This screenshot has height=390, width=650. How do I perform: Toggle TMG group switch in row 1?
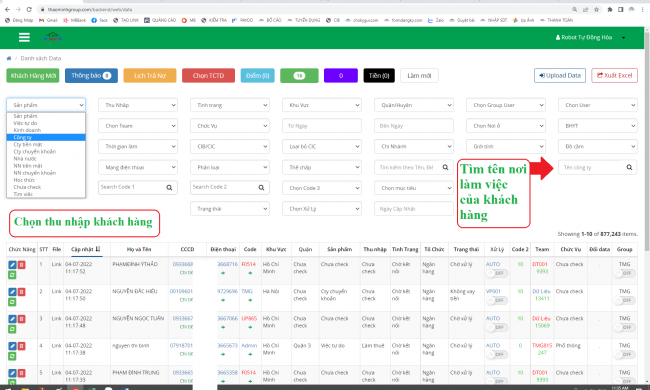click(624, 273)
